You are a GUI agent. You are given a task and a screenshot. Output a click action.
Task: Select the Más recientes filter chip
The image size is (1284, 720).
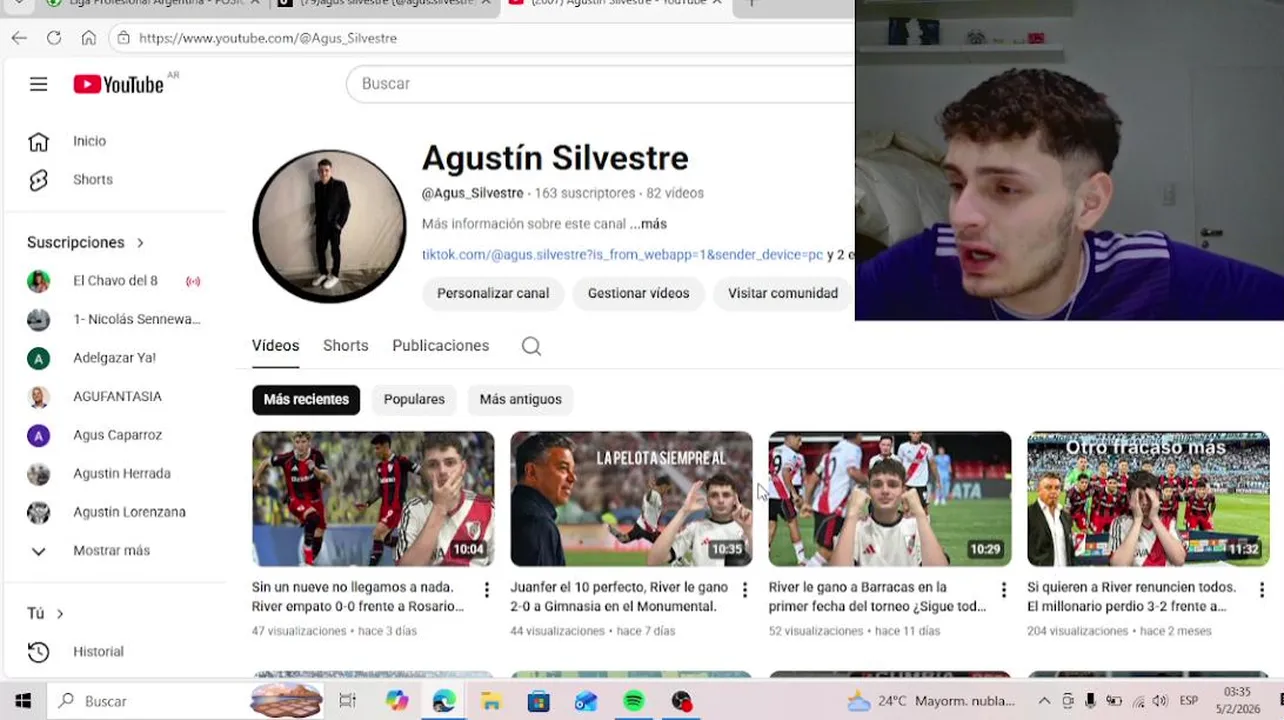[x=306, y=399]
